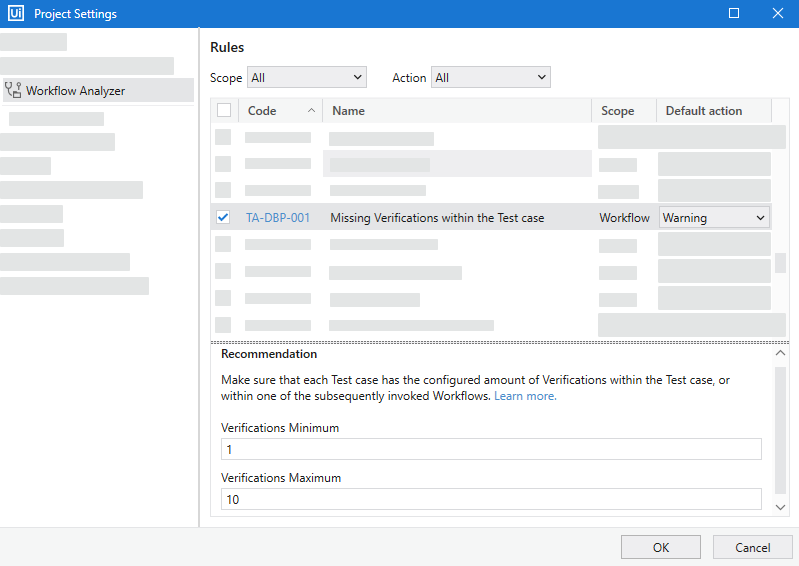Image resolution: width=799 pixels, height=566 pixels.
Task: Open the TA-DBP-001 rule code link
Action: tap(278, 217)
